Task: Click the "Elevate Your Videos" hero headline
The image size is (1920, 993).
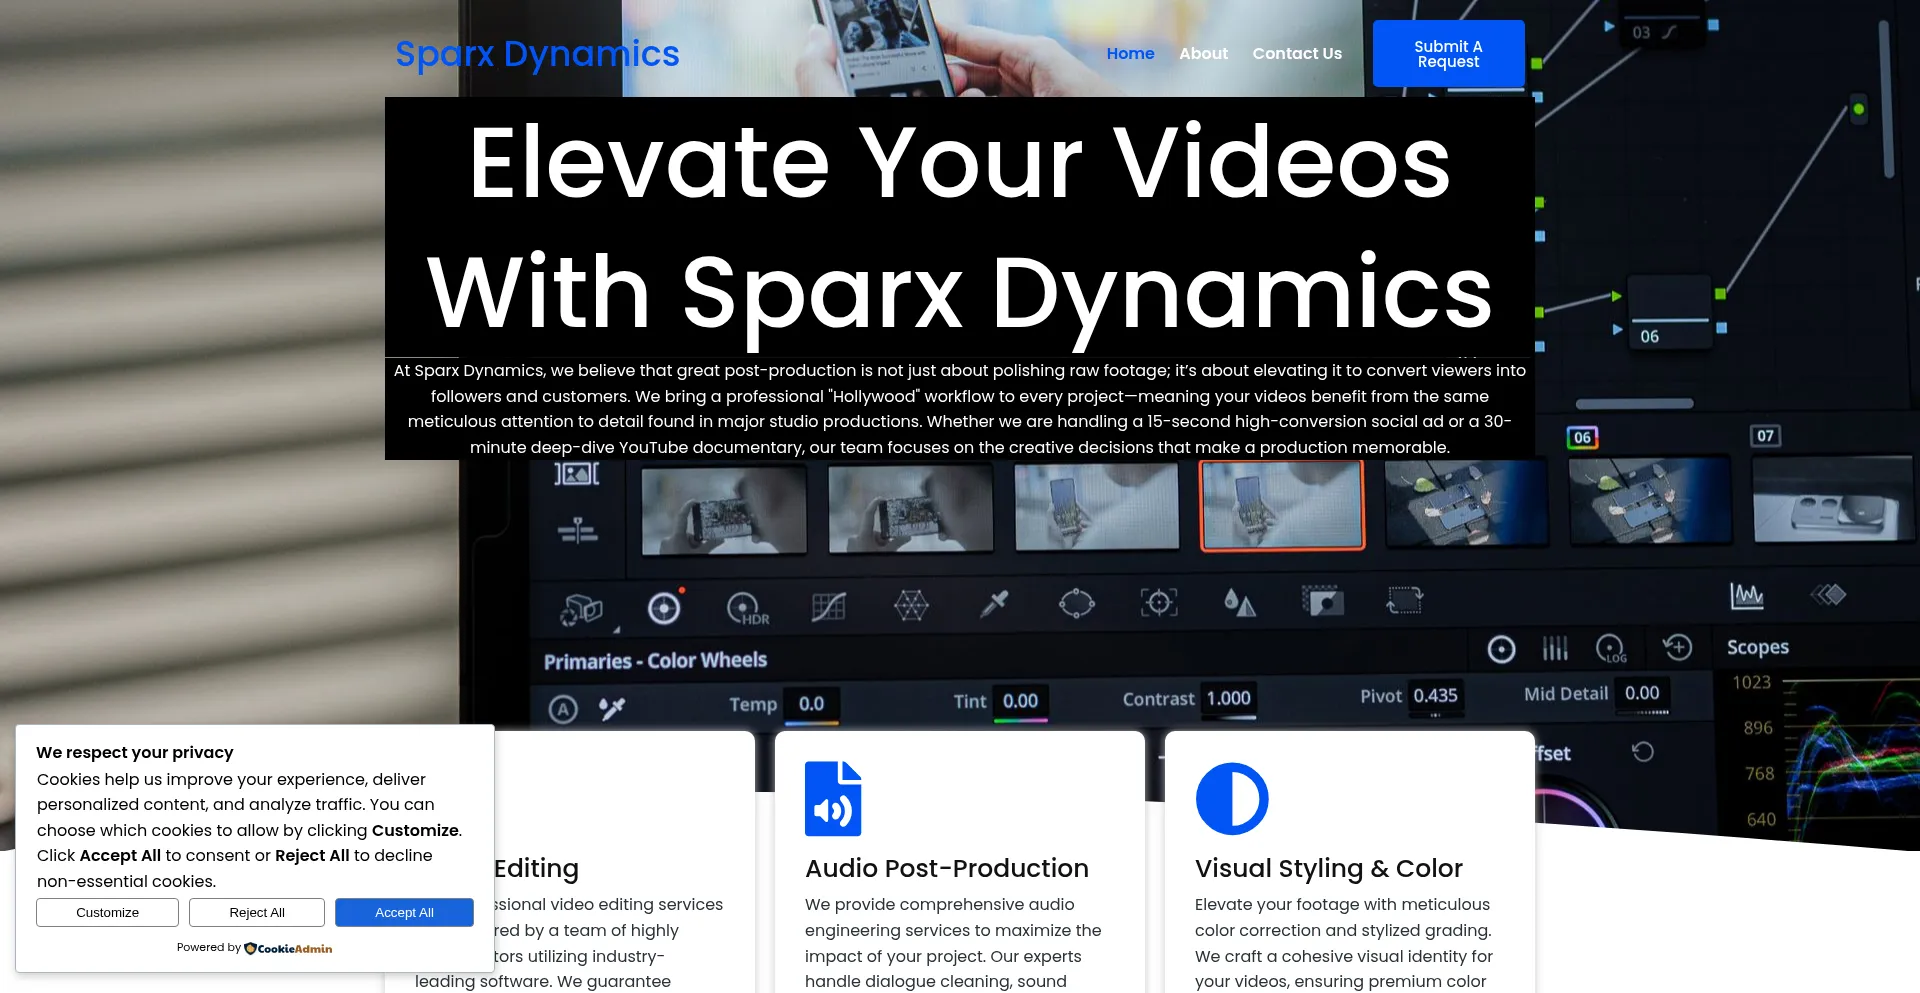Action: tap(960, 226)
